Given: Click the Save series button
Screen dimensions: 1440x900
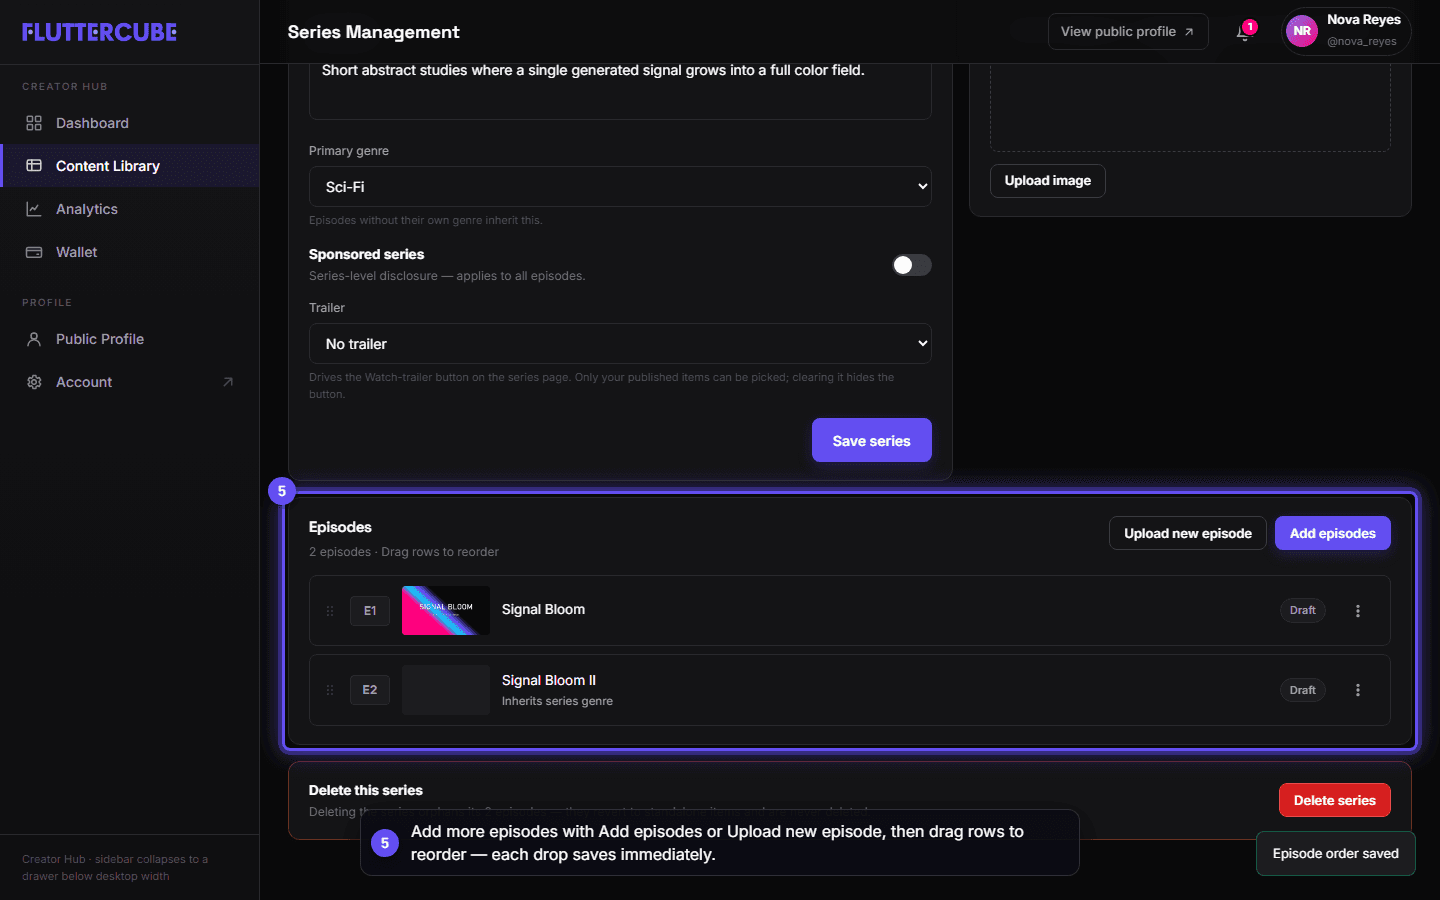Looking at the screenshot, I should coord(872,440).
